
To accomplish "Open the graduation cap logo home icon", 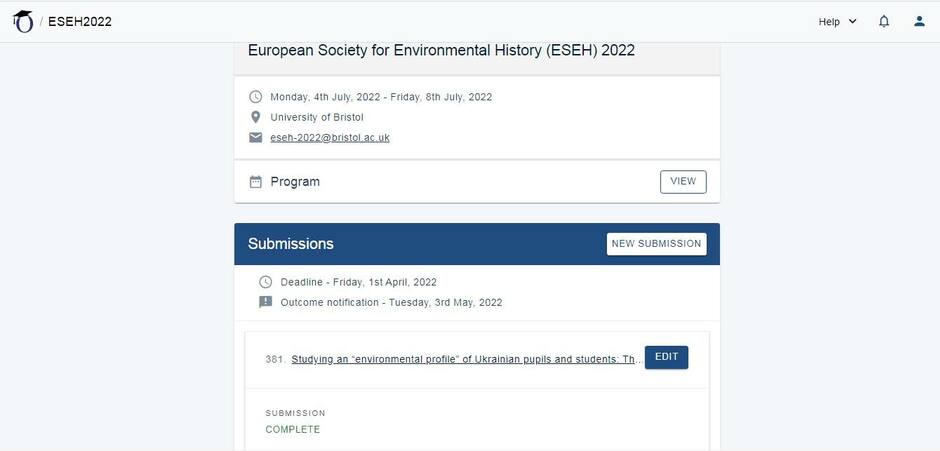I will (23, 22).
